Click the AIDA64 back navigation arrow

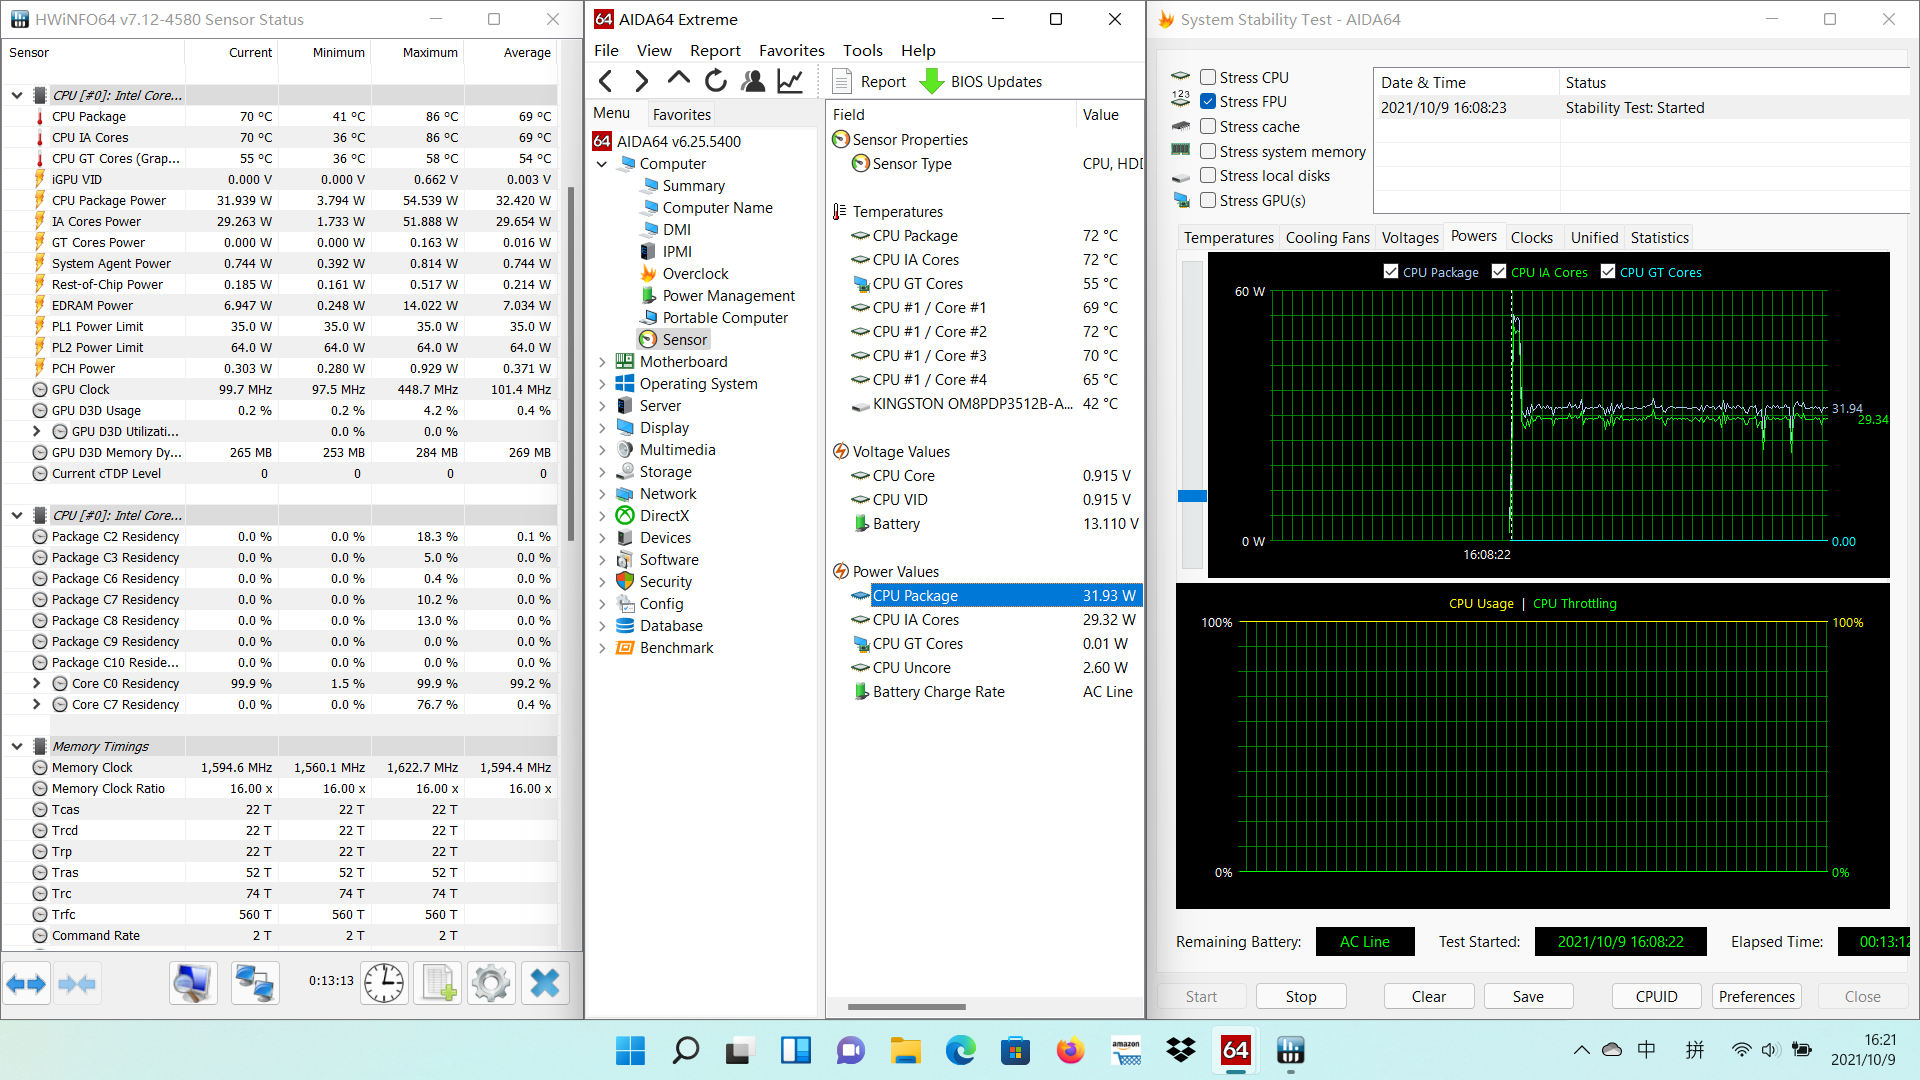point(606,81)
